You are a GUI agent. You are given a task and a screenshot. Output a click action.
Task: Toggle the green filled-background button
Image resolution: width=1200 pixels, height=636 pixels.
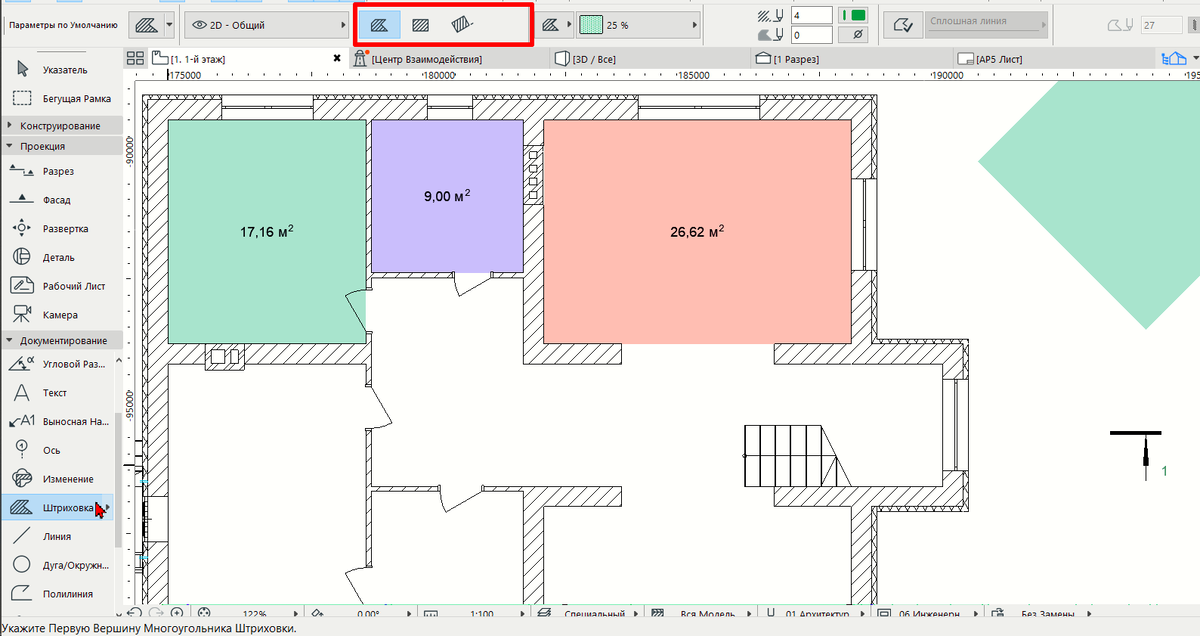tap(853, 15)
